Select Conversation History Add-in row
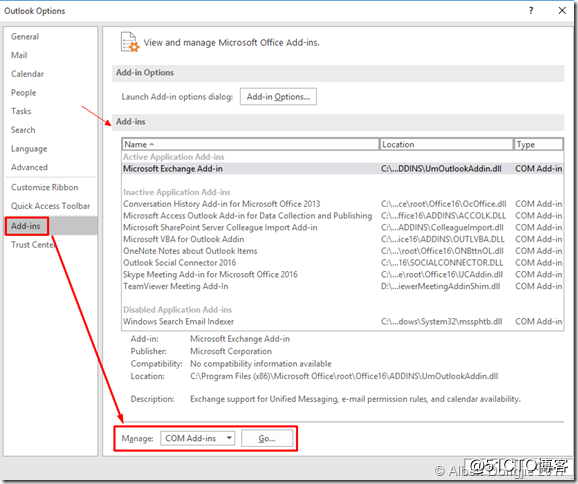 (342, 204)
